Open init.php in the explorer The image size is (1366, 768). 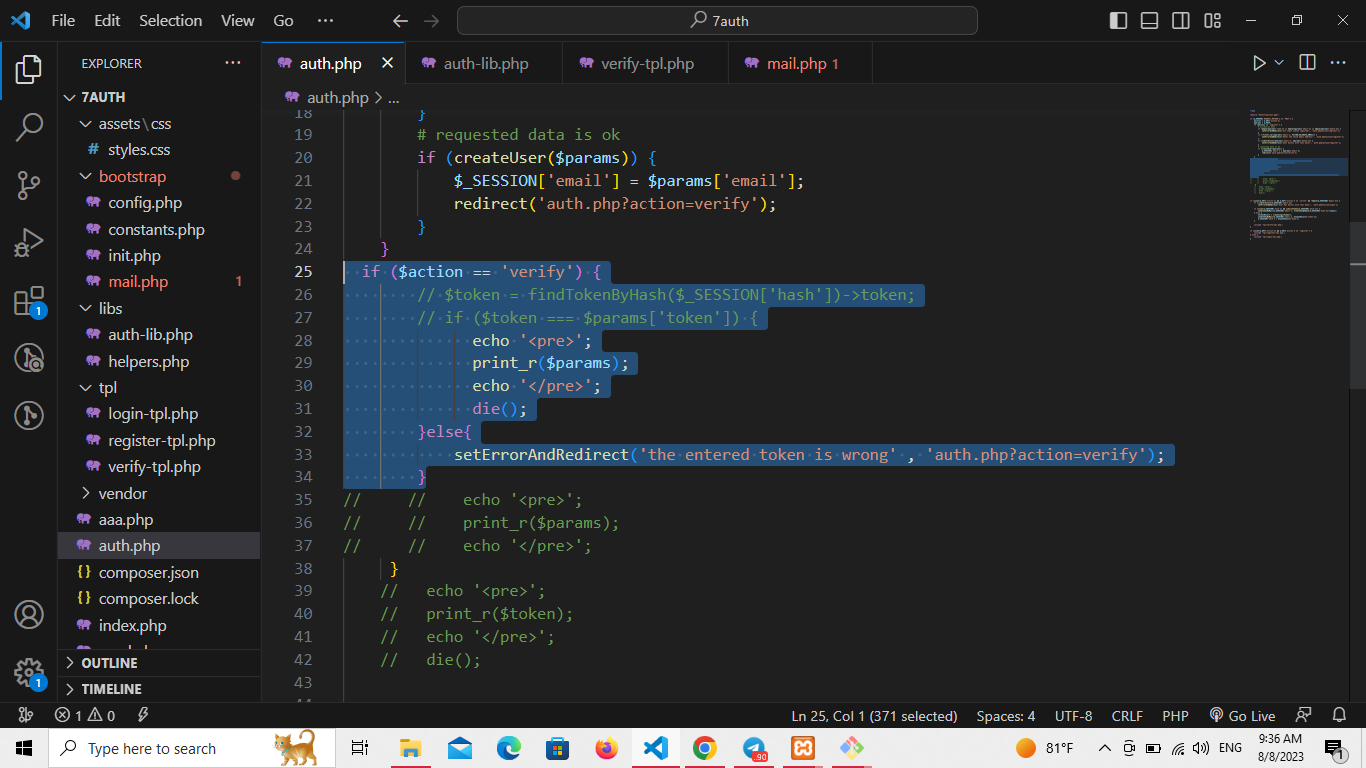[160, 255]
